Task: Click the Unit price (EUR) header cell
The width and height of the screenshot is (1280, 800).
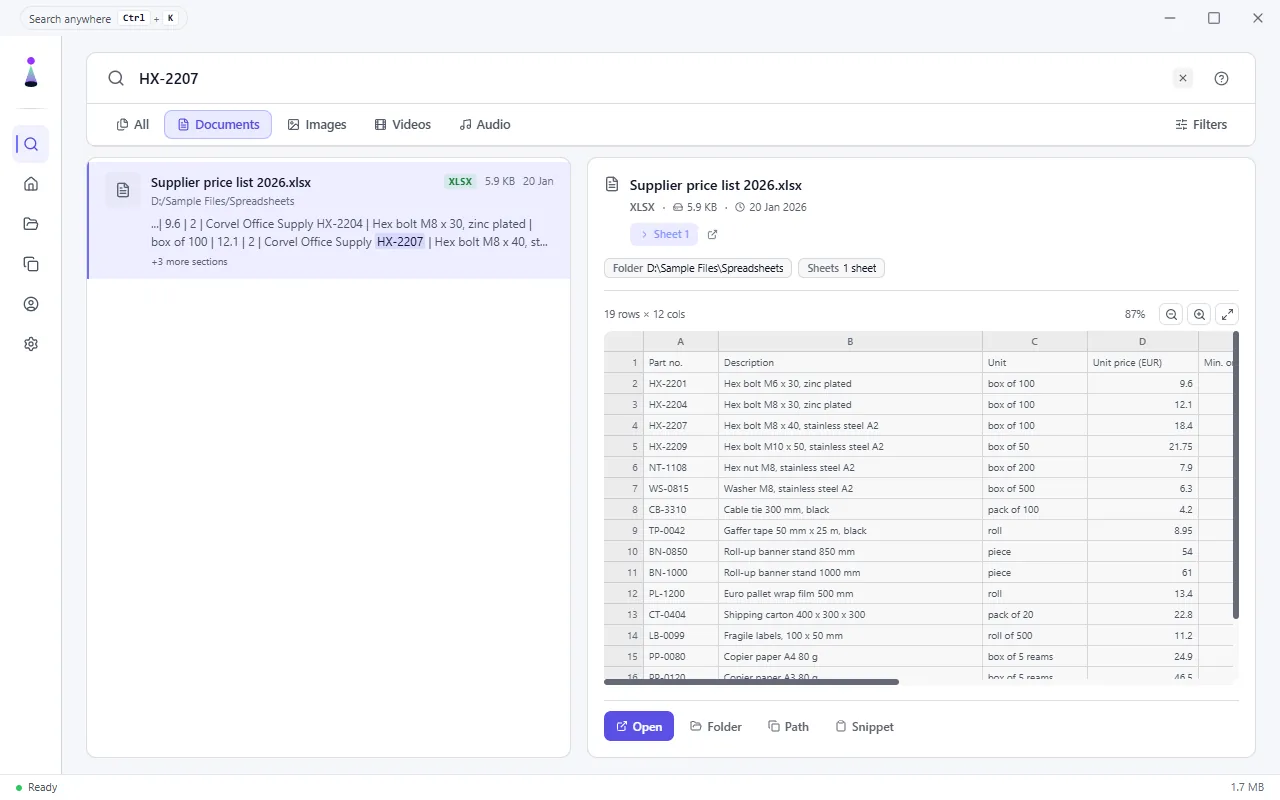Action: 1143,363
